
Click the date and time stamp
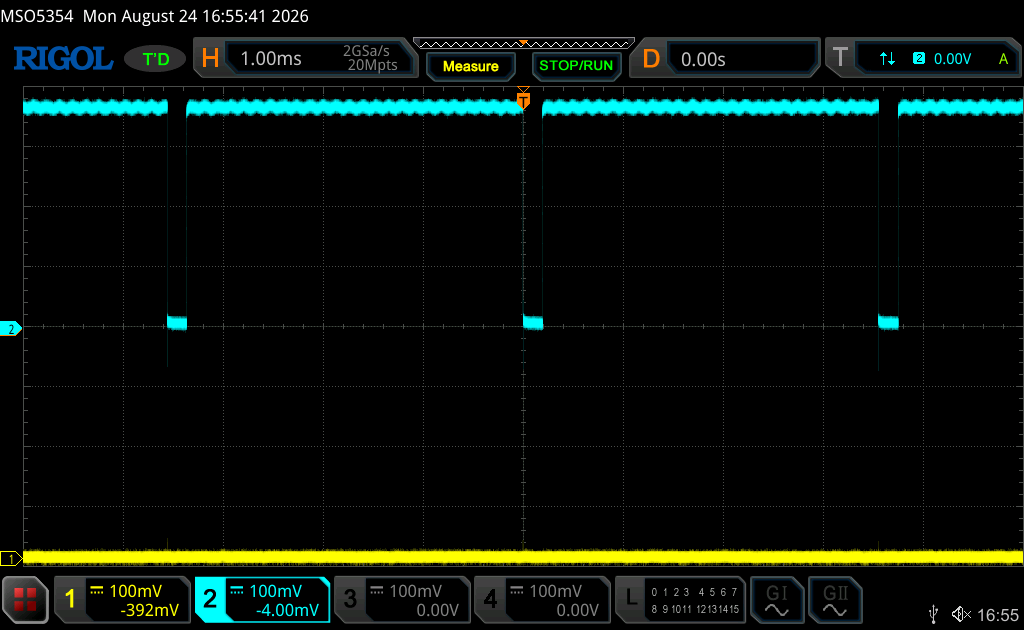pyautogui.click(x=195, y=16)
